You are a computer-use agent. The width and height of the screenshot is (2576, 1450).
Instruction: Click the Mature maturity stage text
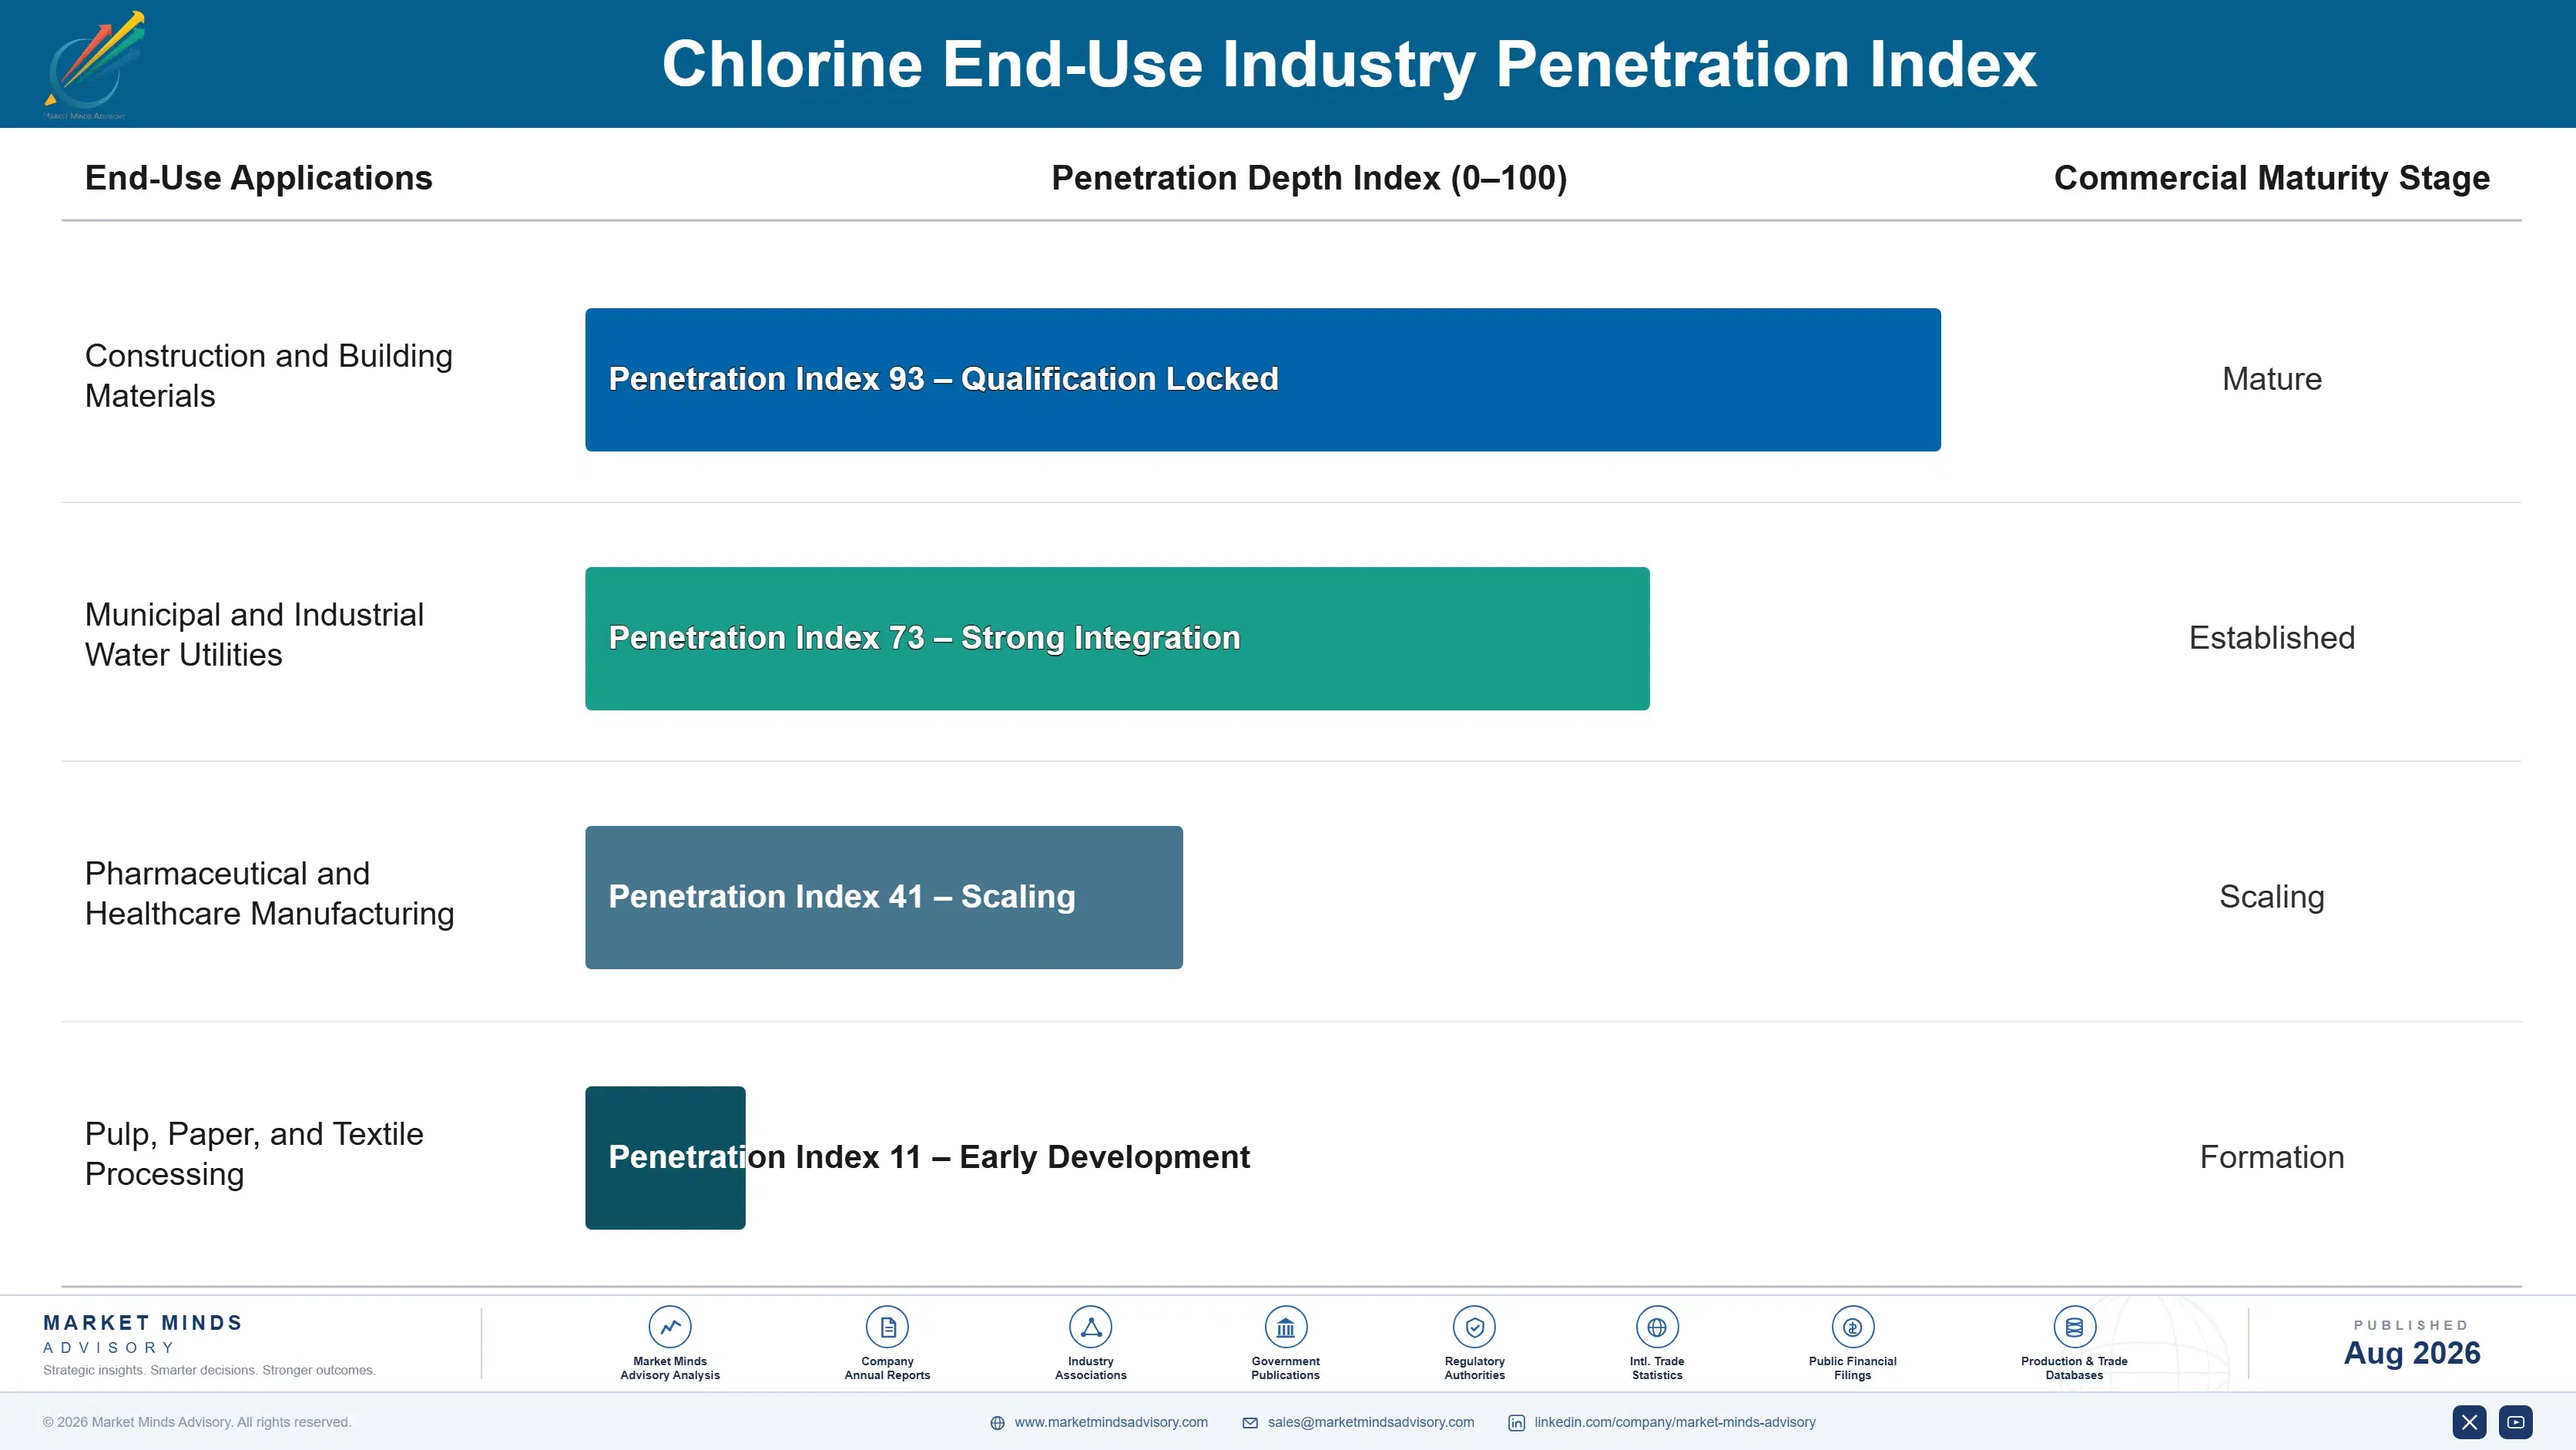pyautogui.click(x=2271, y=379)
